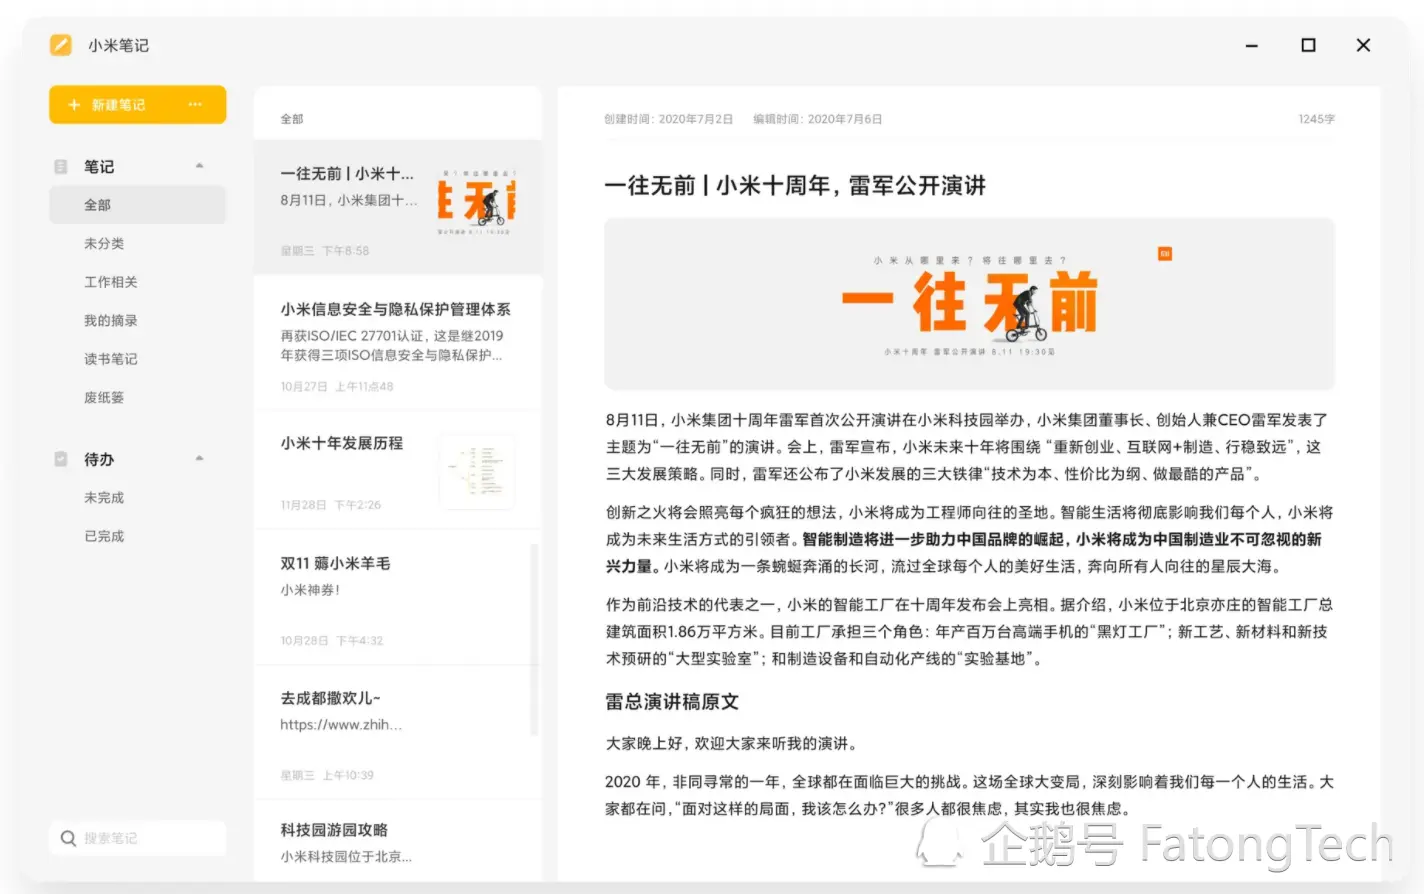
Task: Minimize the 小米笔记 window
Action: click(x=1252, y=45)
